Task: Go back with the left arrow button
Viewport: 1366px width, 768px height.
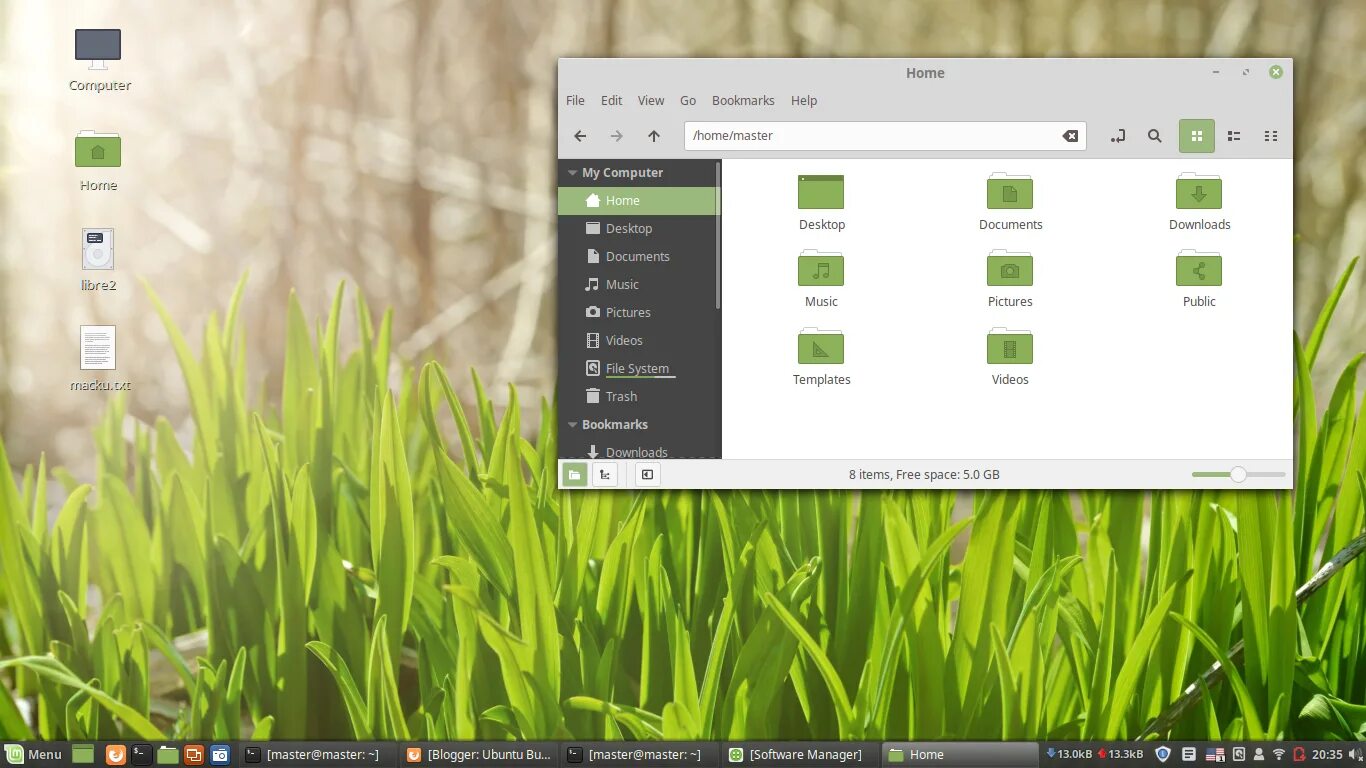Action: tap(580, 136)
